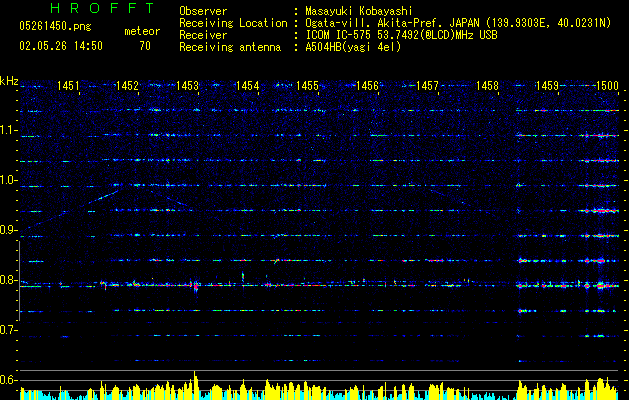Click the 1453 time marker
Image resolution: width=629 pixels, height=400 pixels.
click(x=187, y=85)
